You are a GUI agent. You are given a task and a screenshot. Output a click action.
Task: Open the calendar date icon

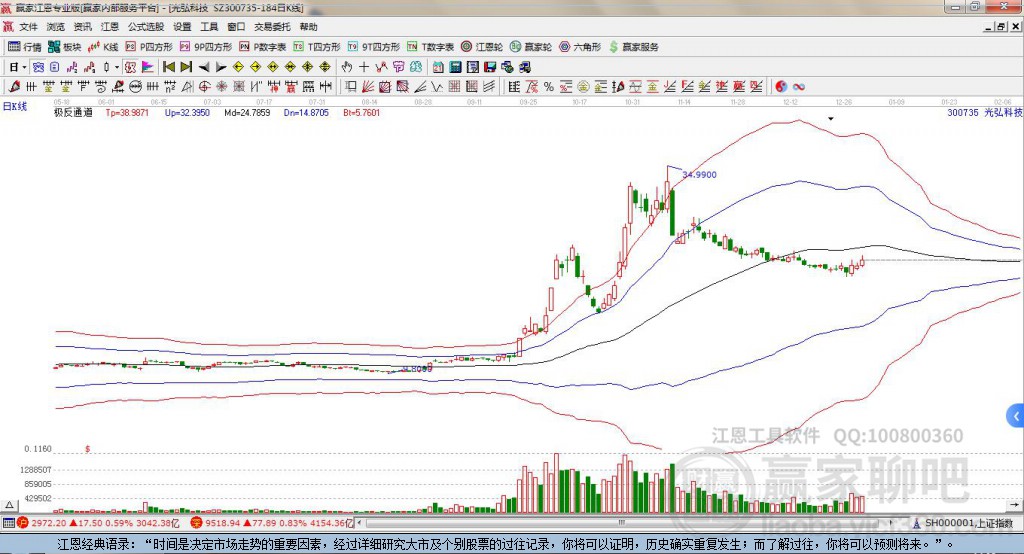[x=438, y=67]
